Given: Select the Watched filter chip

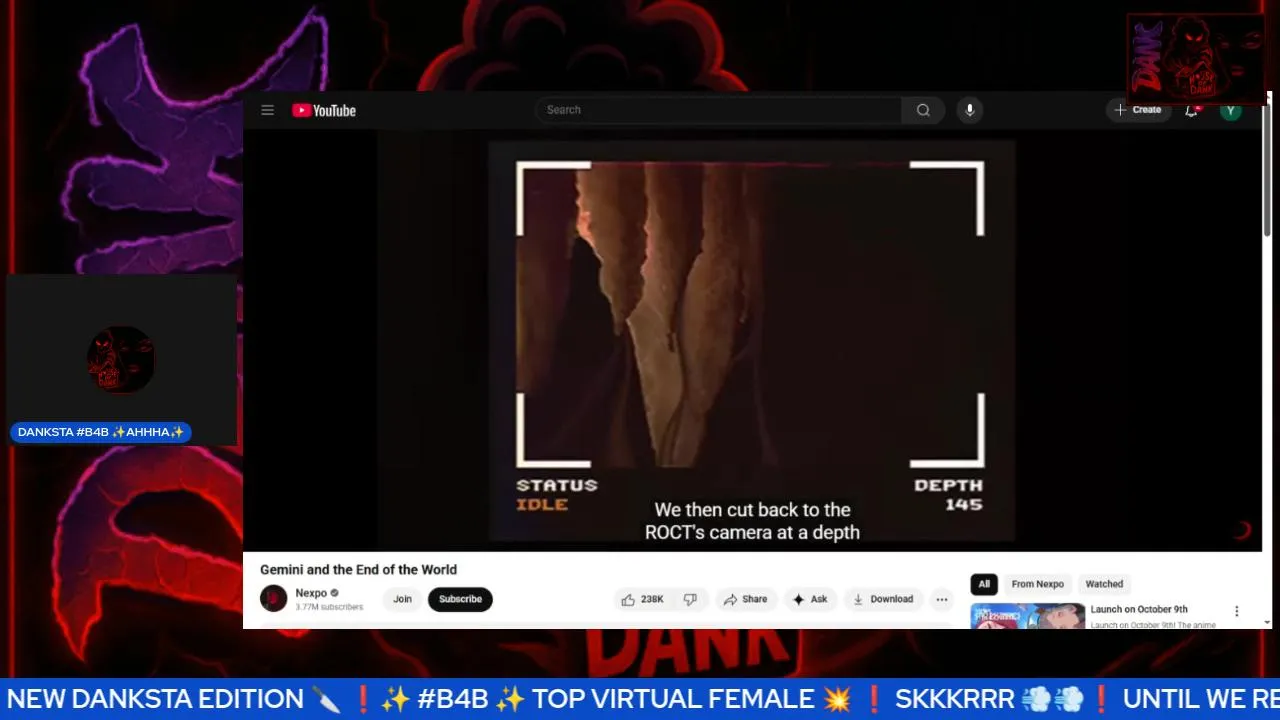Looking at the screenshot, I should coord(1104,584).
